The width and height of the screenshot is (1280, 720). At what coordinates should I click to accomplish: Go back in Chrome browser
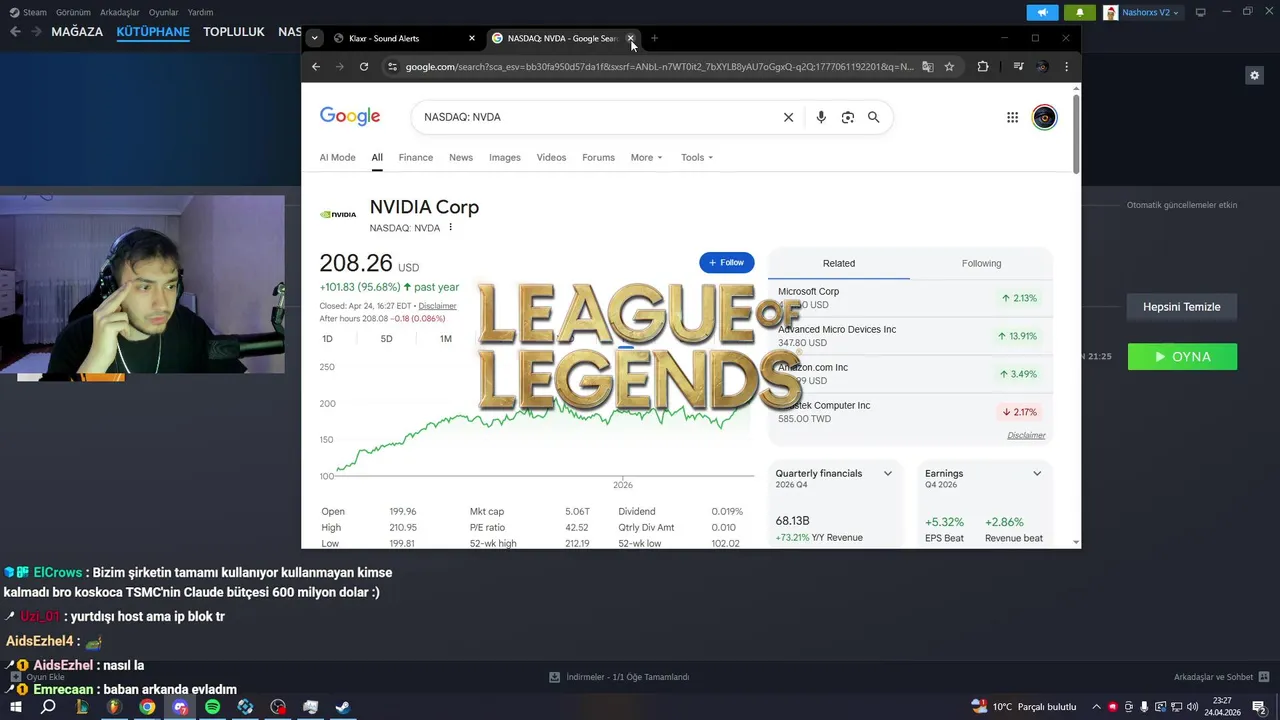pyautogui.click(x=316, y=66)
